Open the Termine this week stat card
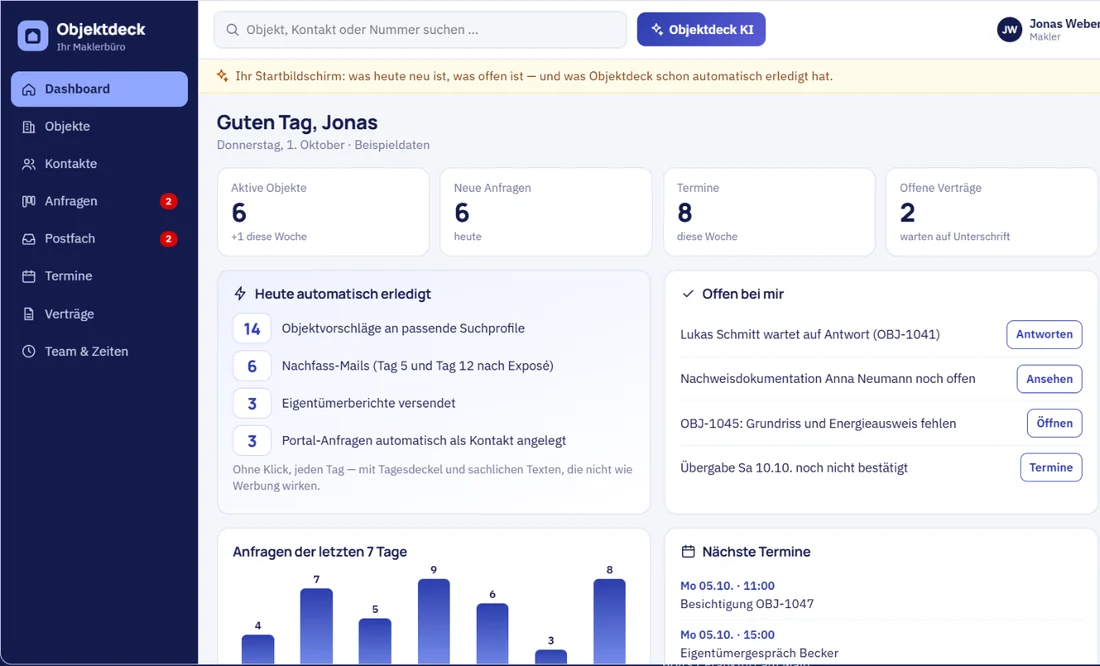Image resolution: width=1100 pixels, height=666 pixels. tap(769, 212)
